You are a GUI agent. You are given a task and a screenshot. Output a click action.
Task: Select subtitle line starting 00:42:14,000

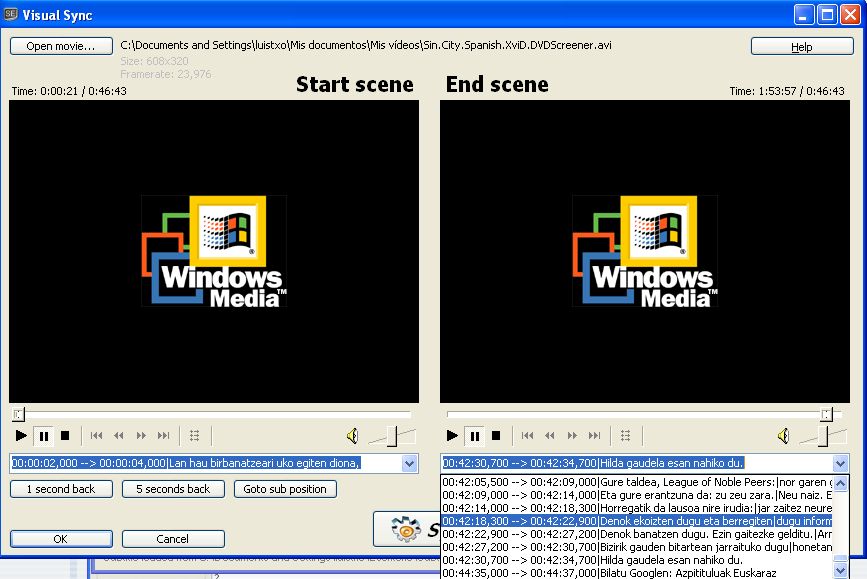pos(637,508)
